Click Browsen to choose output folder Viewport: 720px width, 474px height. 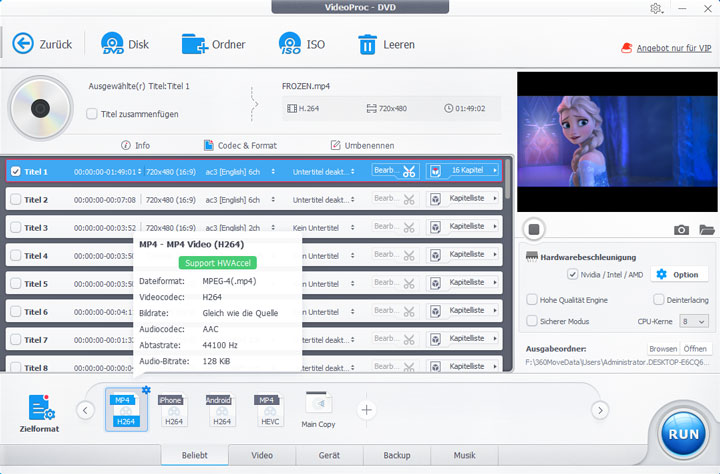pyautogui.click(x=663, y=349)
